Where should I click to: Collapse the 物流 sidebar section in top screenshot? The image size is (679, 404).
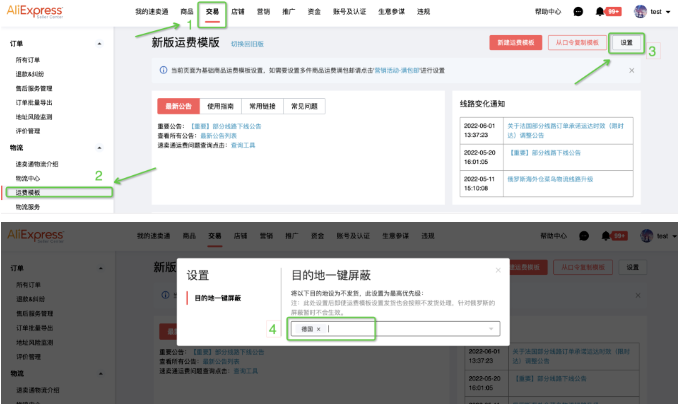(x=99, y=148)
